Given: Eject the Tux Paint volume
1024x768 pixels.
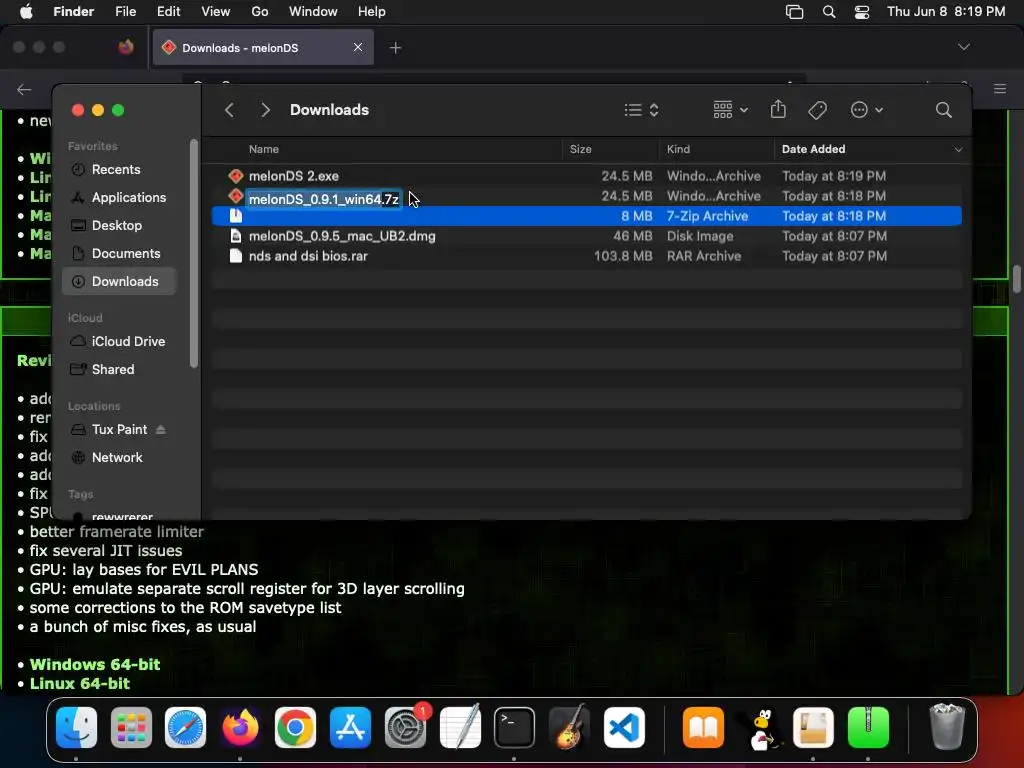Looking at the screenshot, I should (161, 430).
